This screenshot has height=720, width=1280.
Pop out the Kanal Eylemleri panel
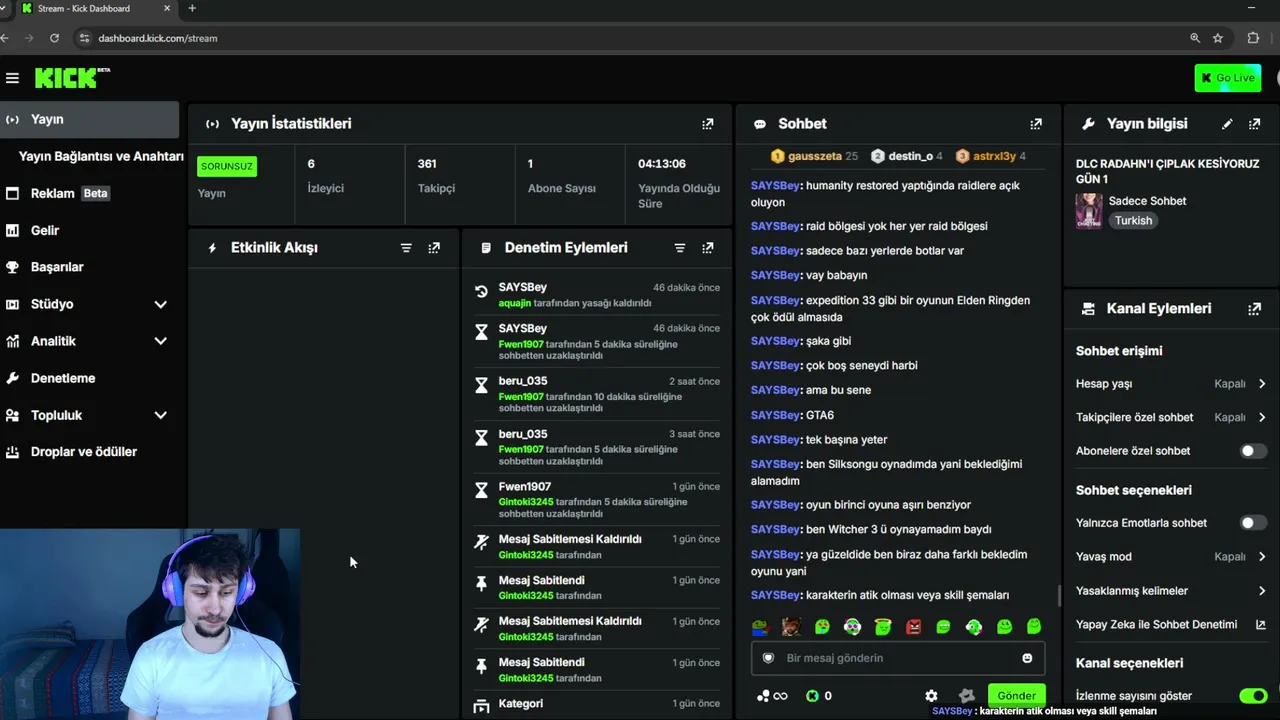pyautogui.click(x=1255, y=309)
